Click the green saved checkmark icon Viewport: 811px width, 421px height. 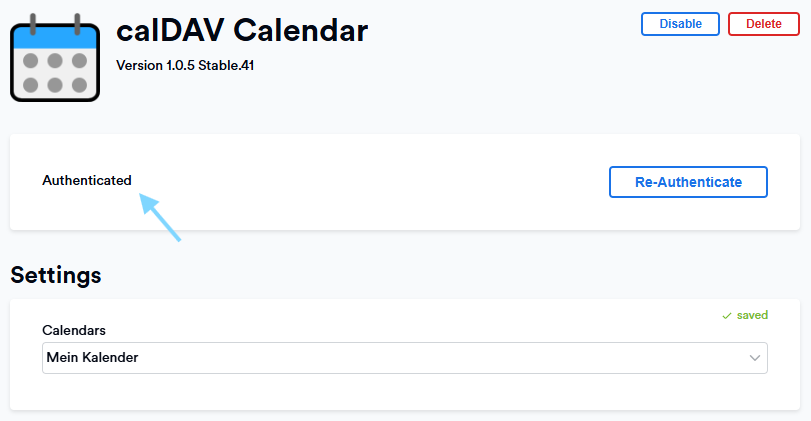tap(727, 315)
